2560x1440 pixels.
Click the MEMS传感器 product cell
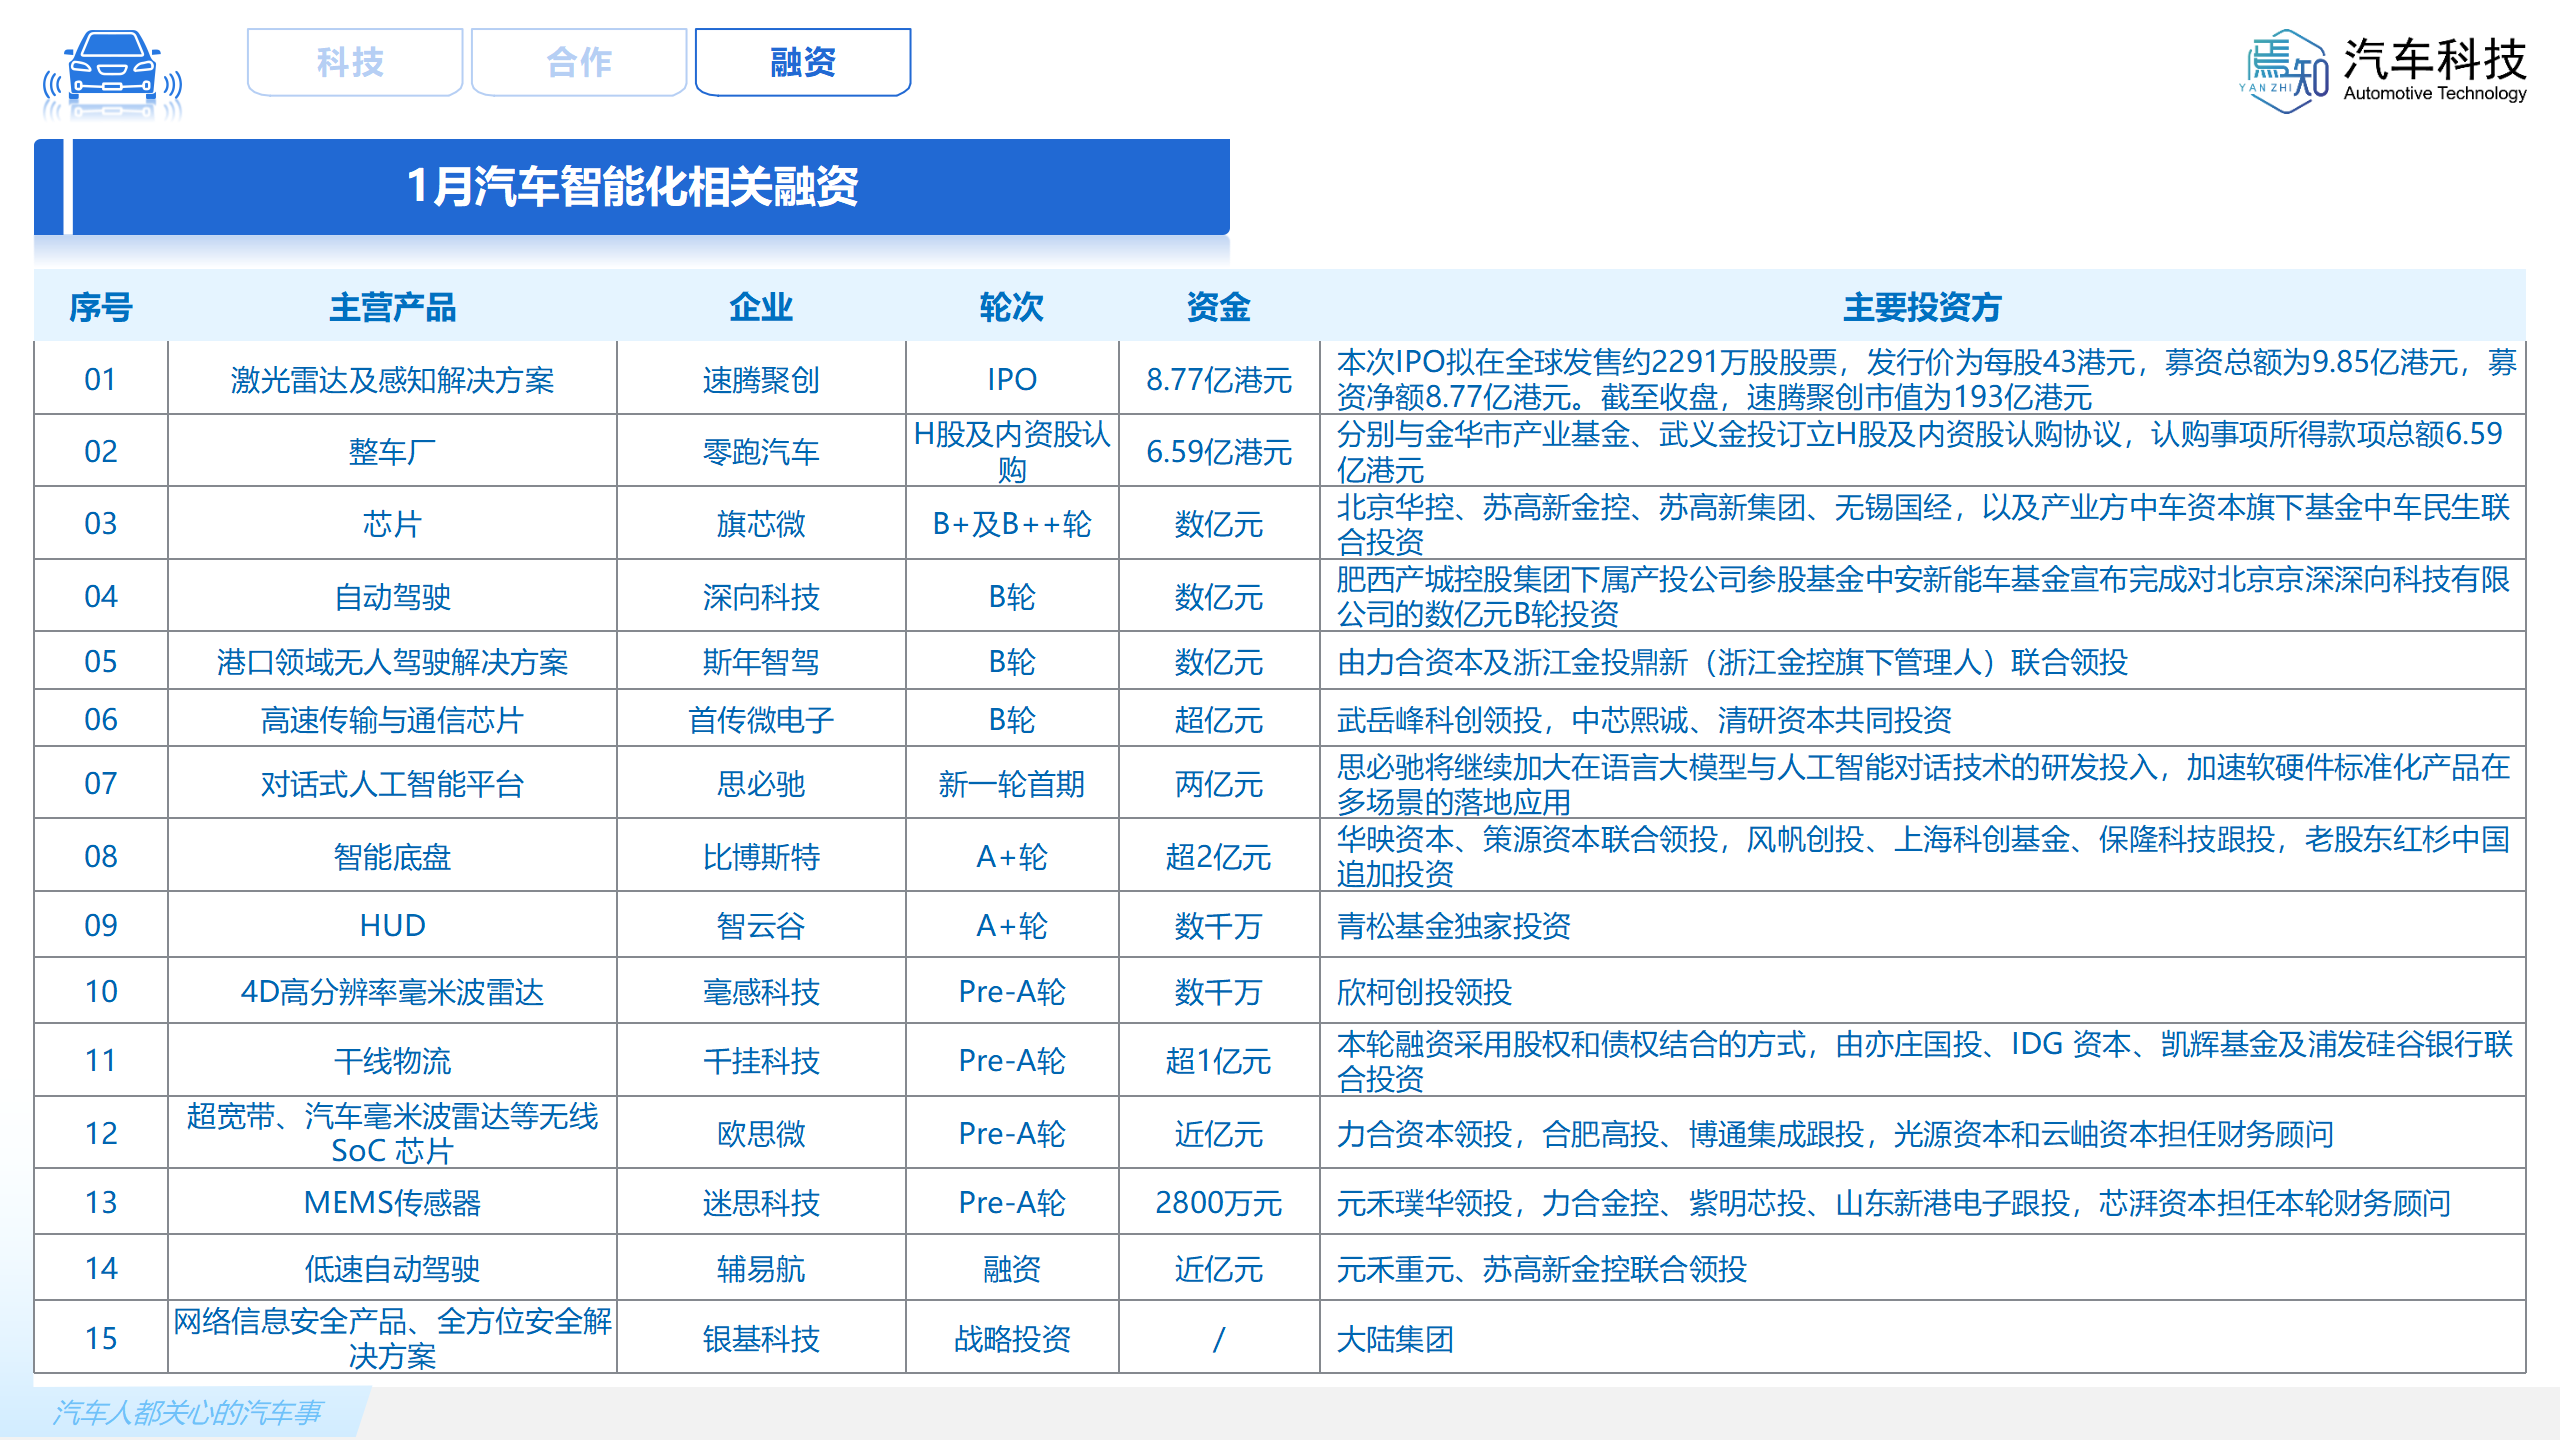tap(392, 1202)
